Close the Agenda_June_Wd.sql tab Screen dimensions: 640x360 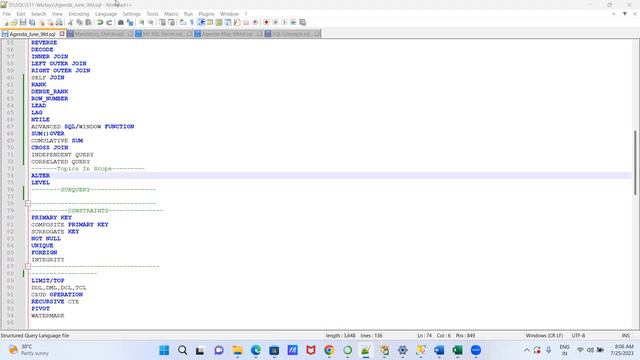(x=62, y=34)
